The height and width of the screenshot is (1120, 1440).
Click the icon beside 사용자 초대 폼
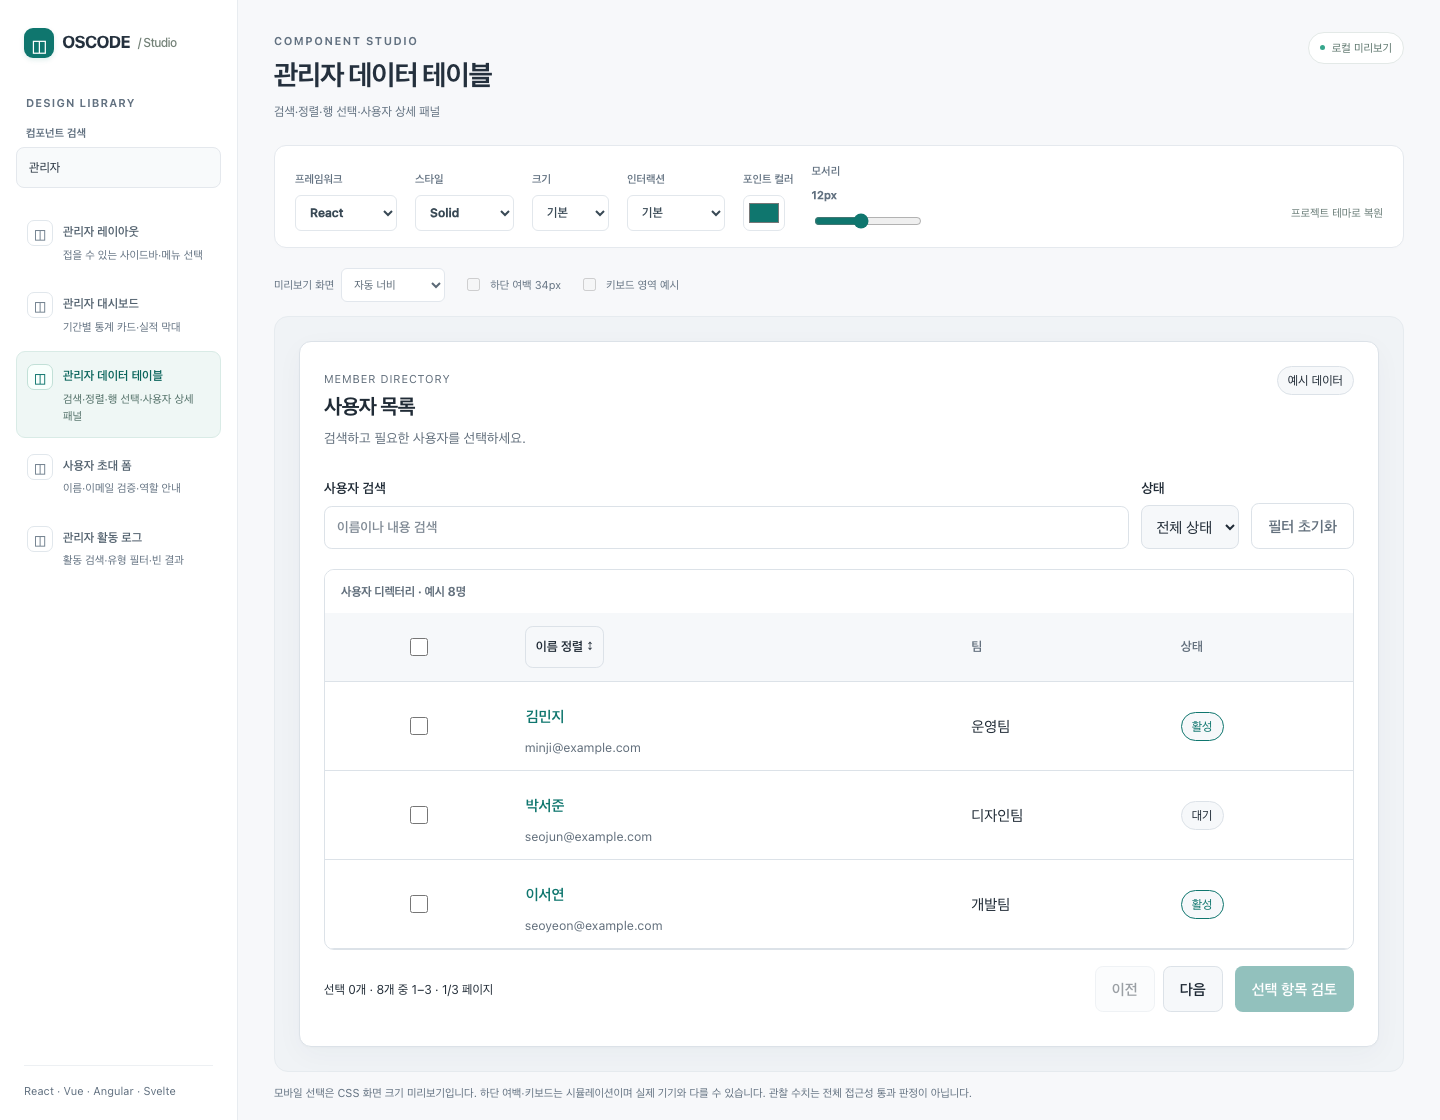click(x=40, y=467)
